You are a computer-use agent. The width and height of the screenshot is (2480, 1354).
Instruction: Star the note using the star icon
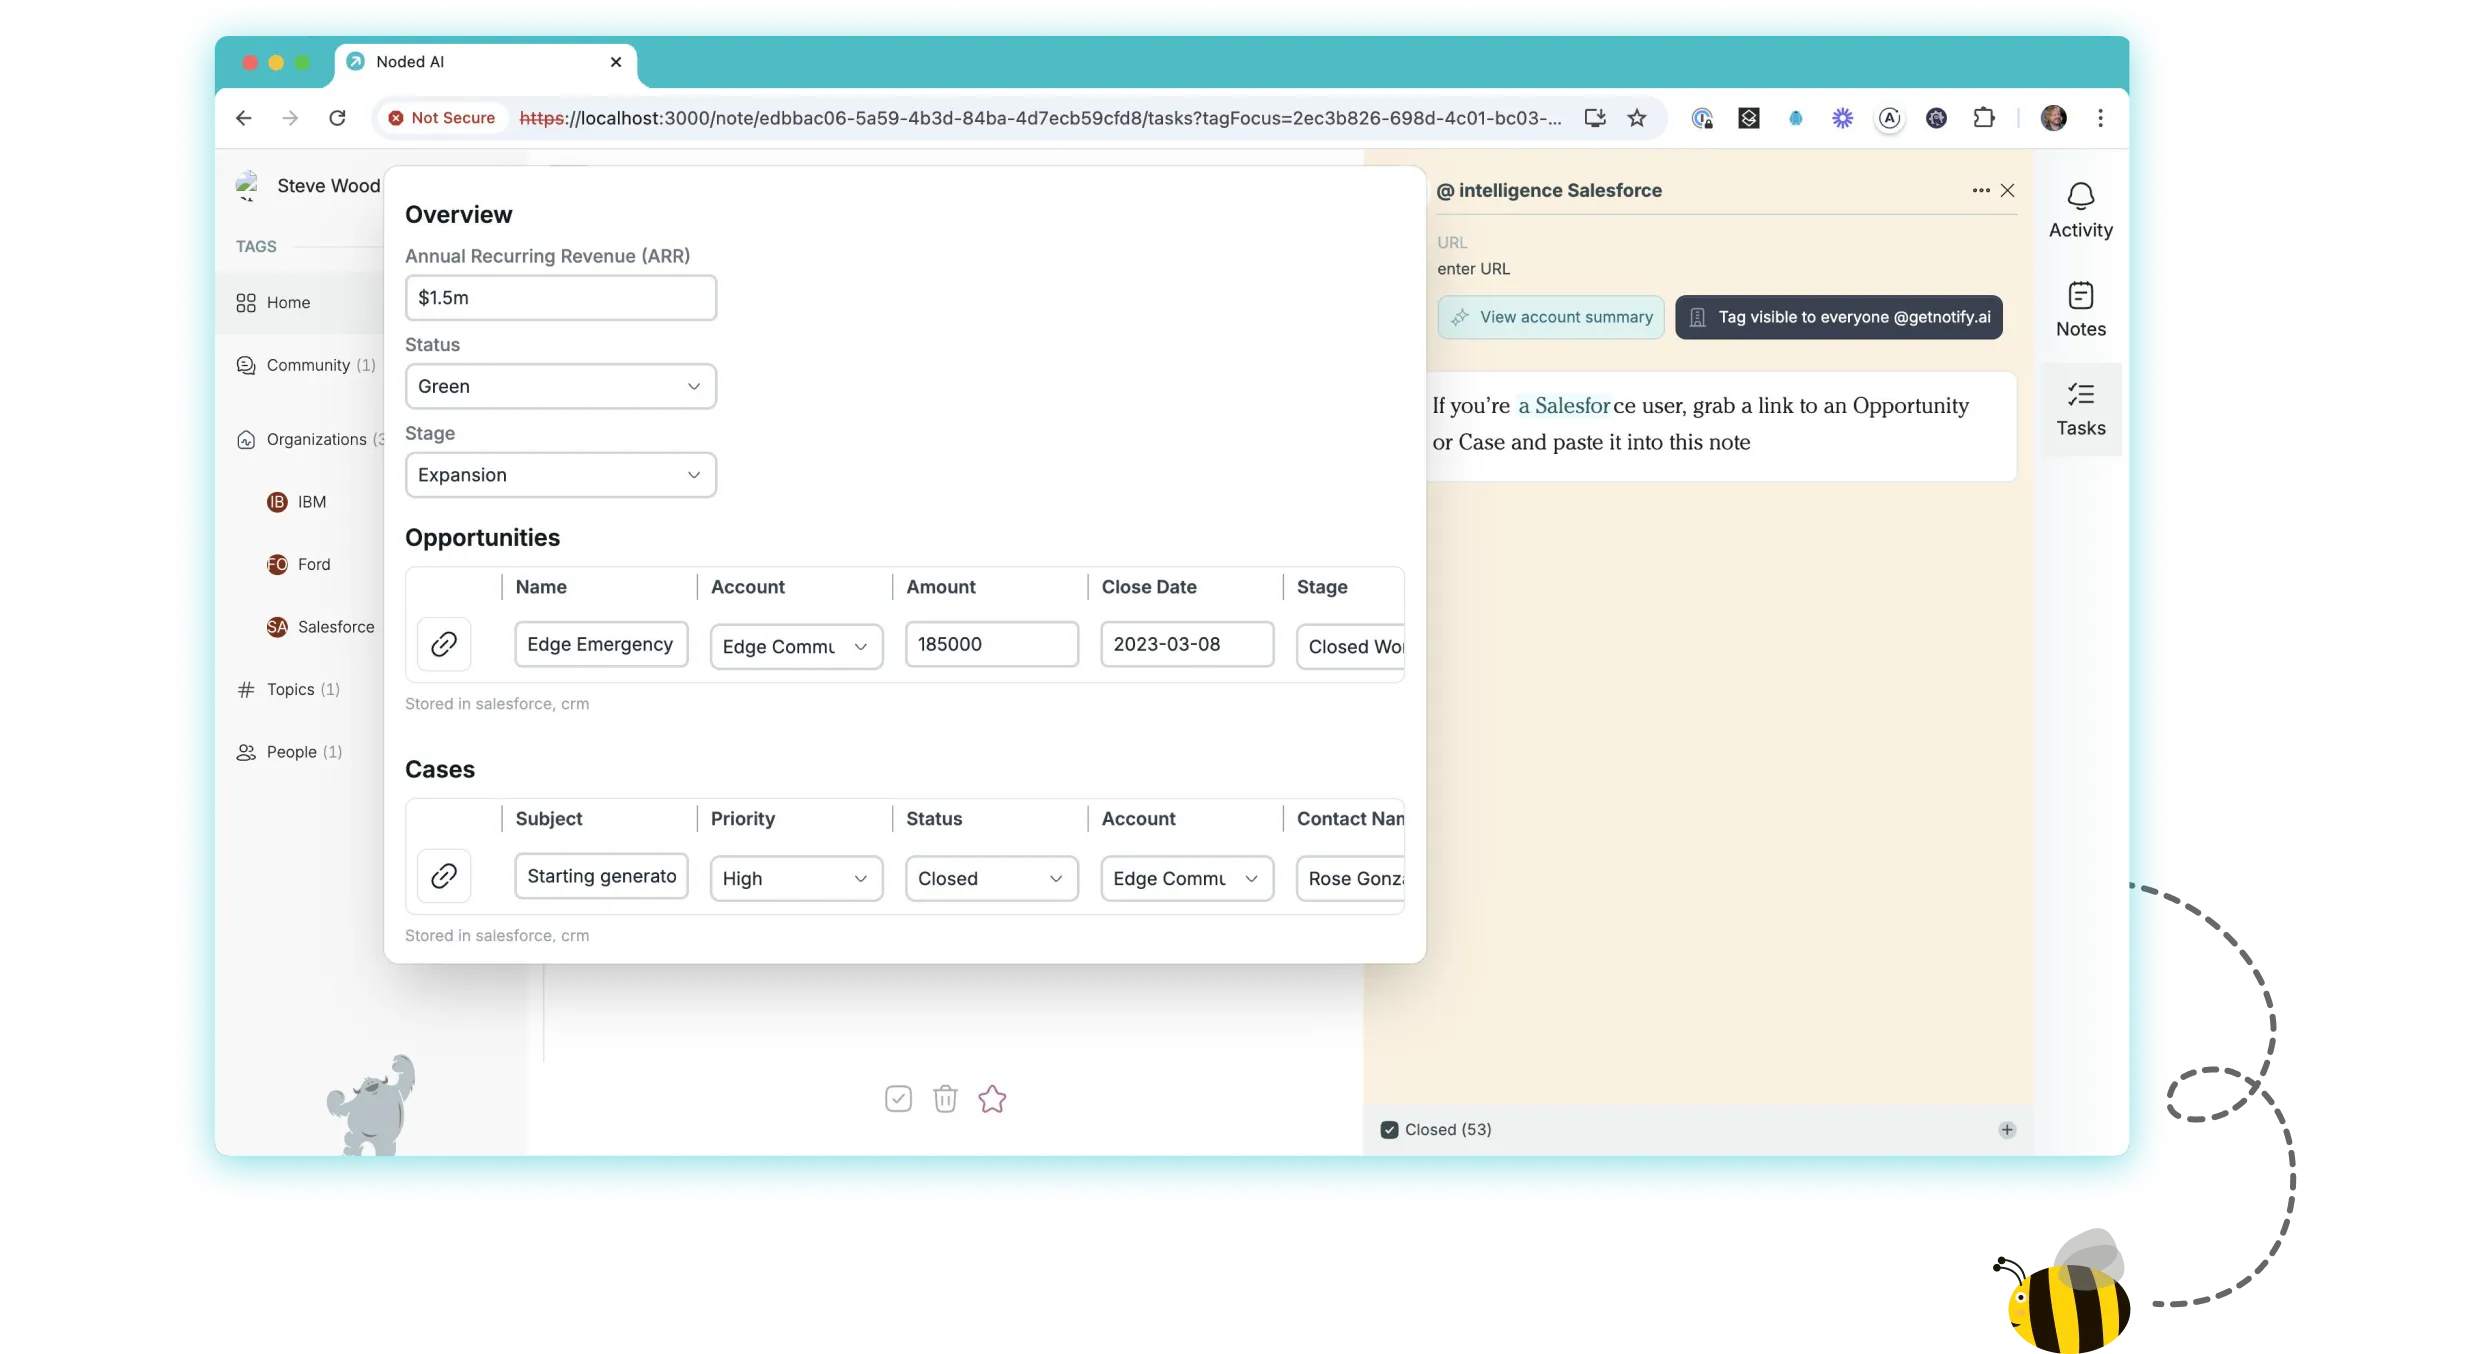coord(991,1098)
